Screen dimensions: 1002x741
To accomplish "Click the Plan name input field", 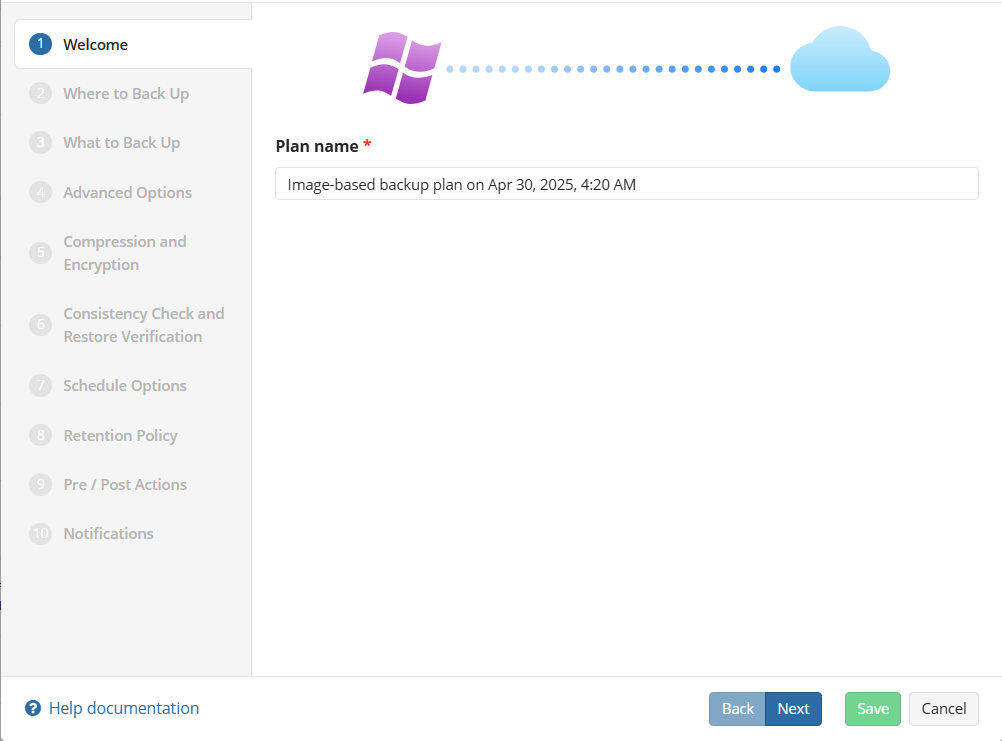I will (626, 184).
